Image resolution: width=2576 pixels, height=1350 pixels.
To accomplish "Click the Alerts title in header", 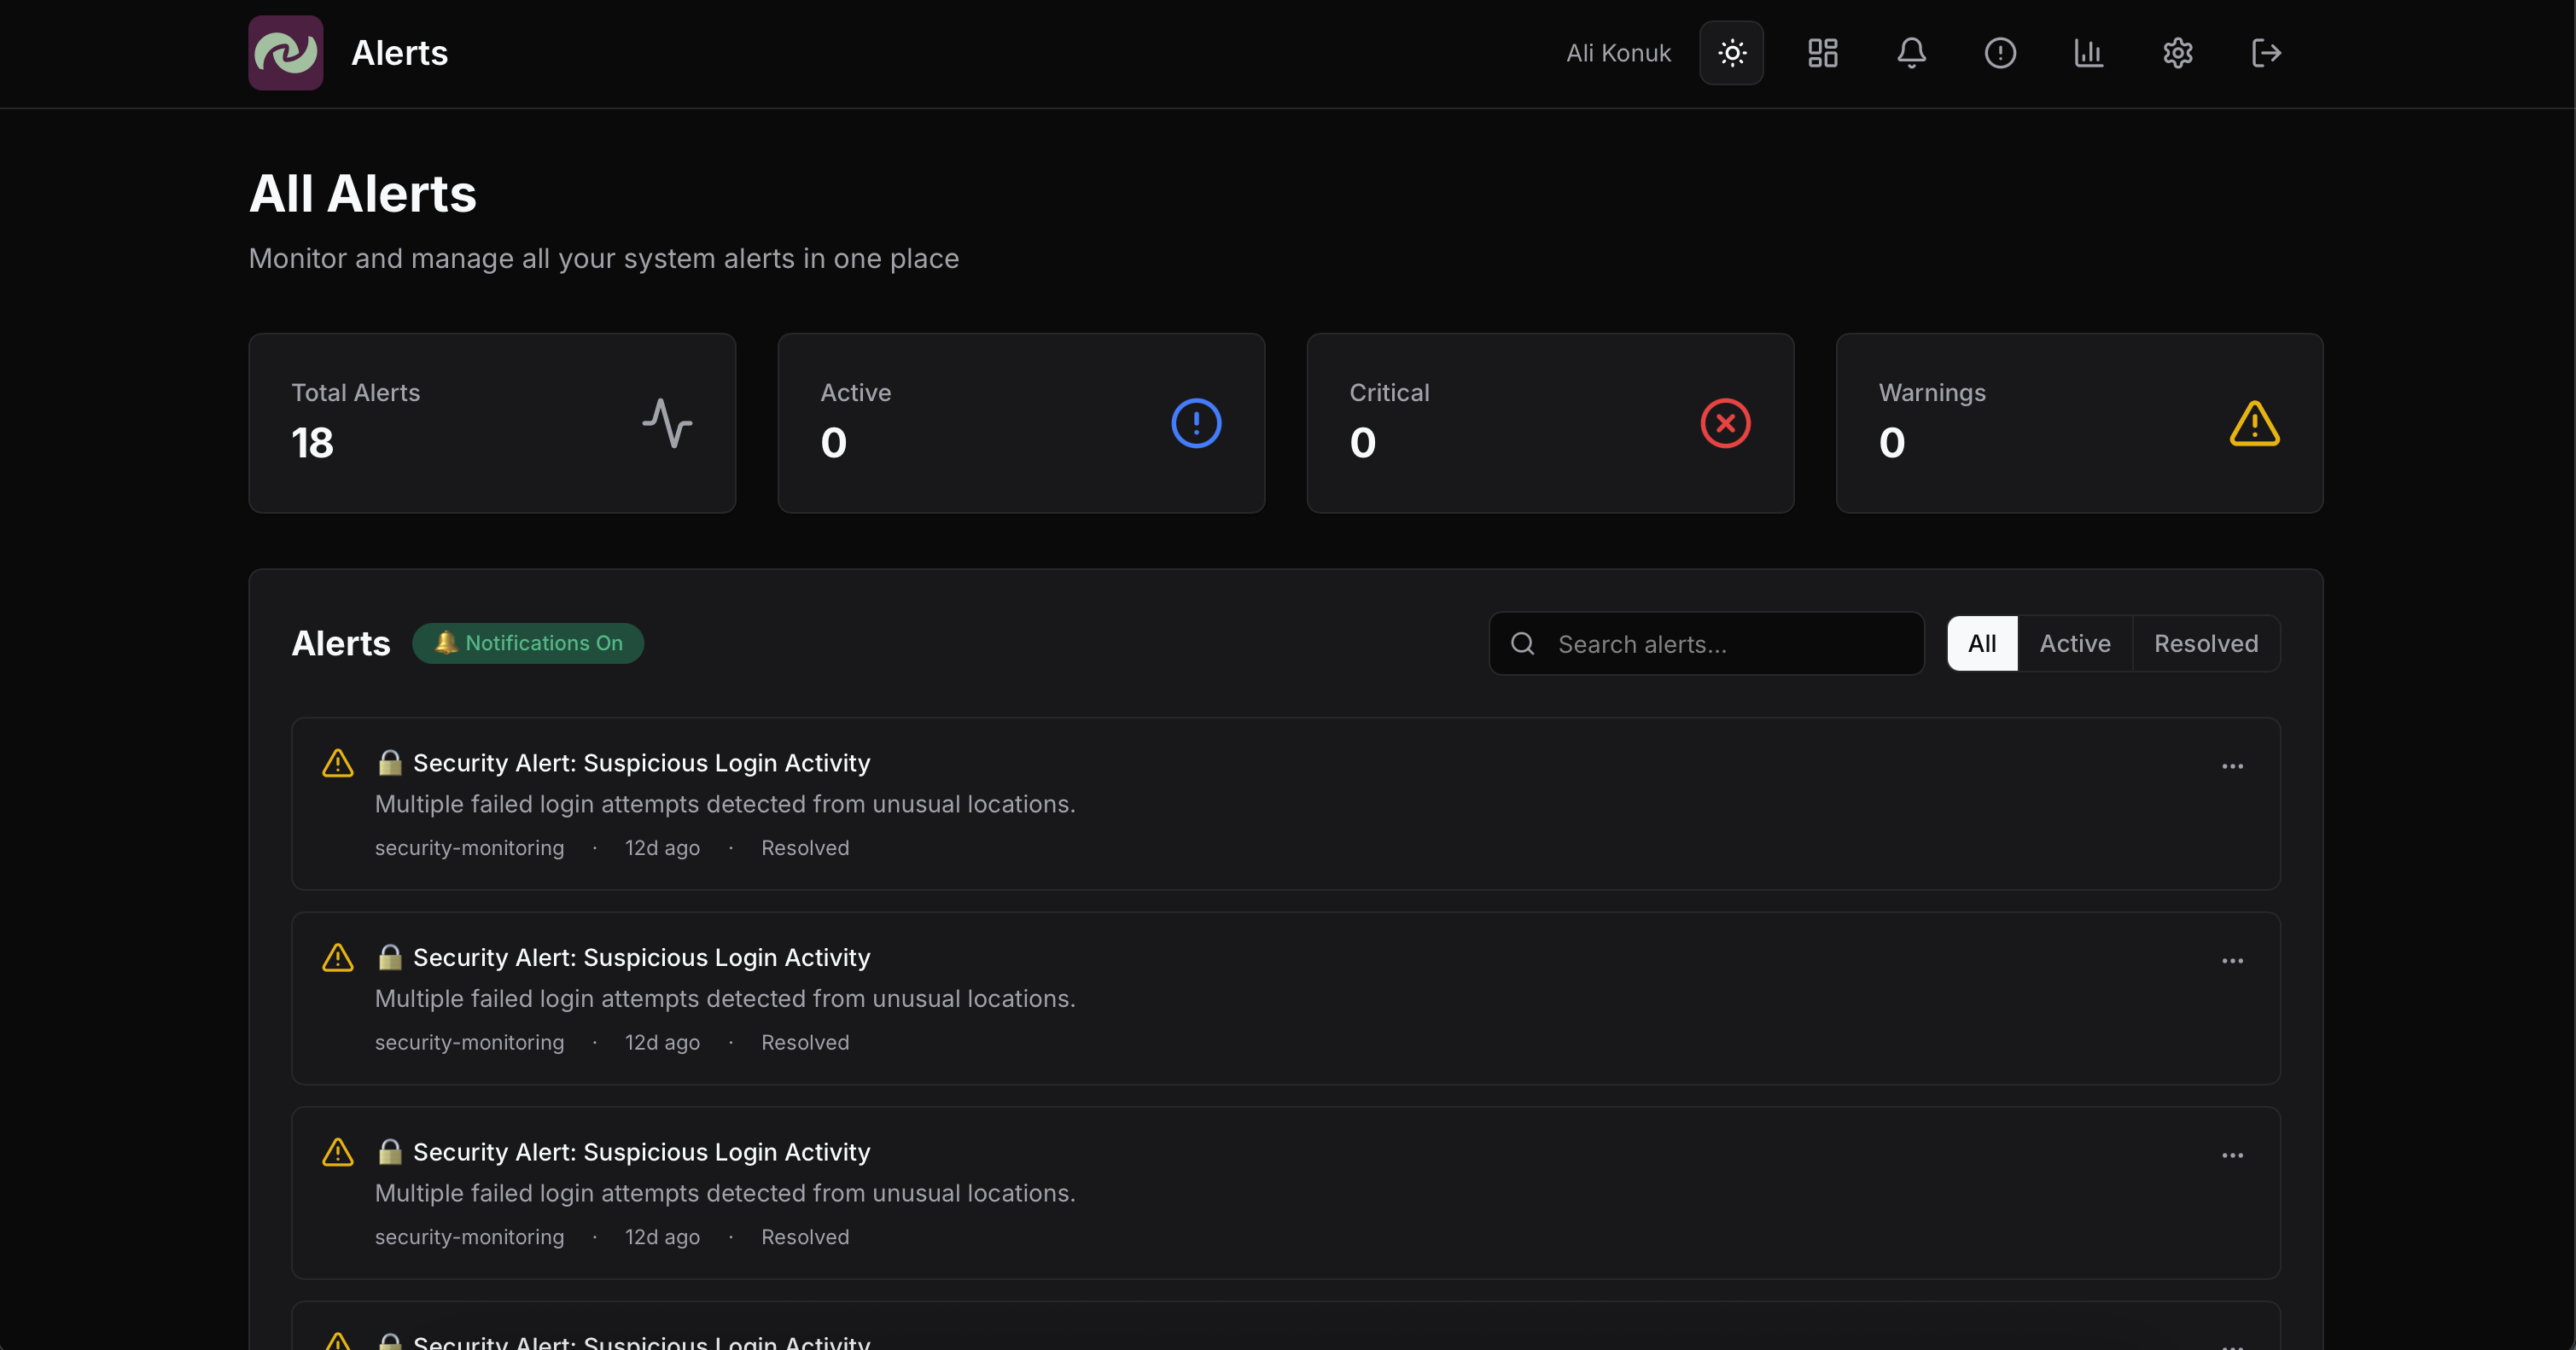I will (399, 53).
